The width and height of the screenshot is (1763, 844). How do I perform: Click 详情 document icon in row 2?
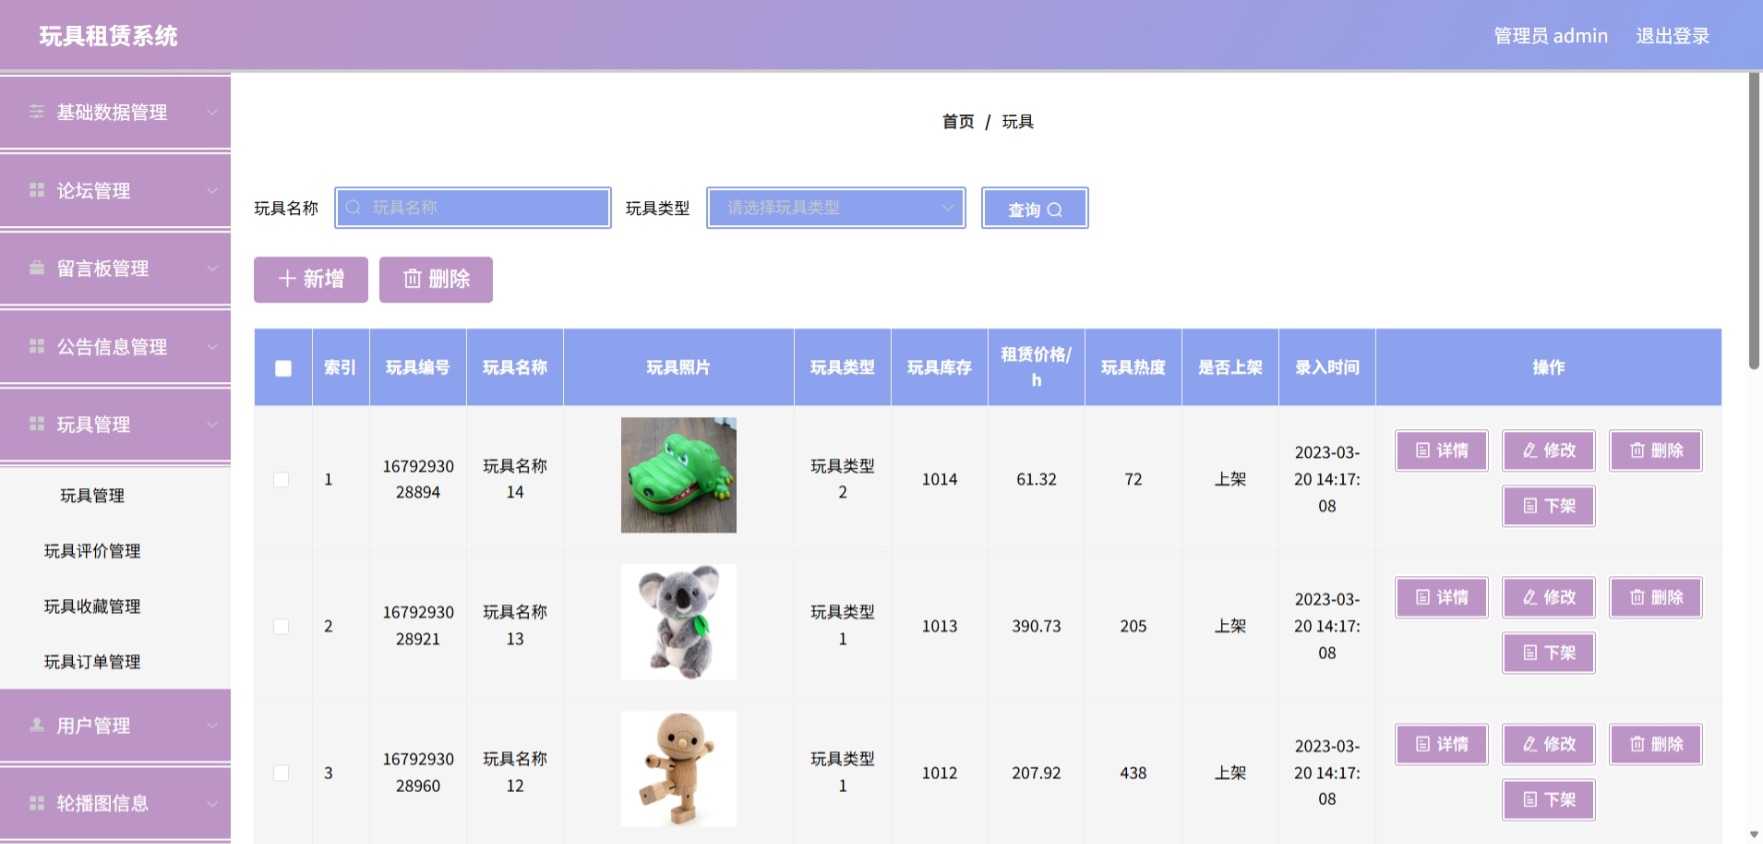pos(1423,597)
